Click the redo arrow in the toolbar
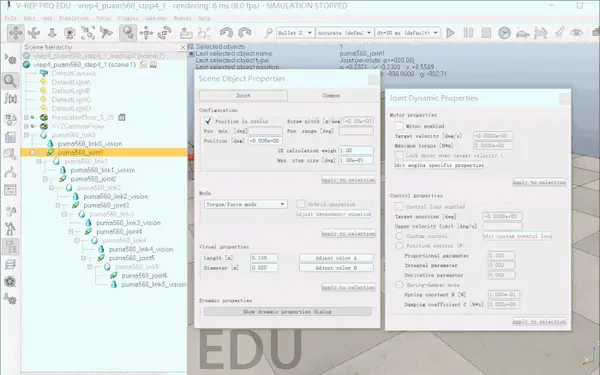Image resolution: width=600 pixels, height=375 pixels. coord(245,33)
